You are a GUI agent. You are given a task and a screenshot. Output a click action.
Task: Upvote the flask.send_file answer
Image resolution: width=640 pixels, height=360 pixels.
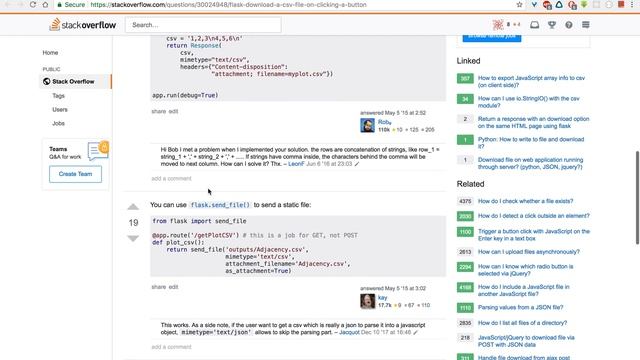point(133,207)
